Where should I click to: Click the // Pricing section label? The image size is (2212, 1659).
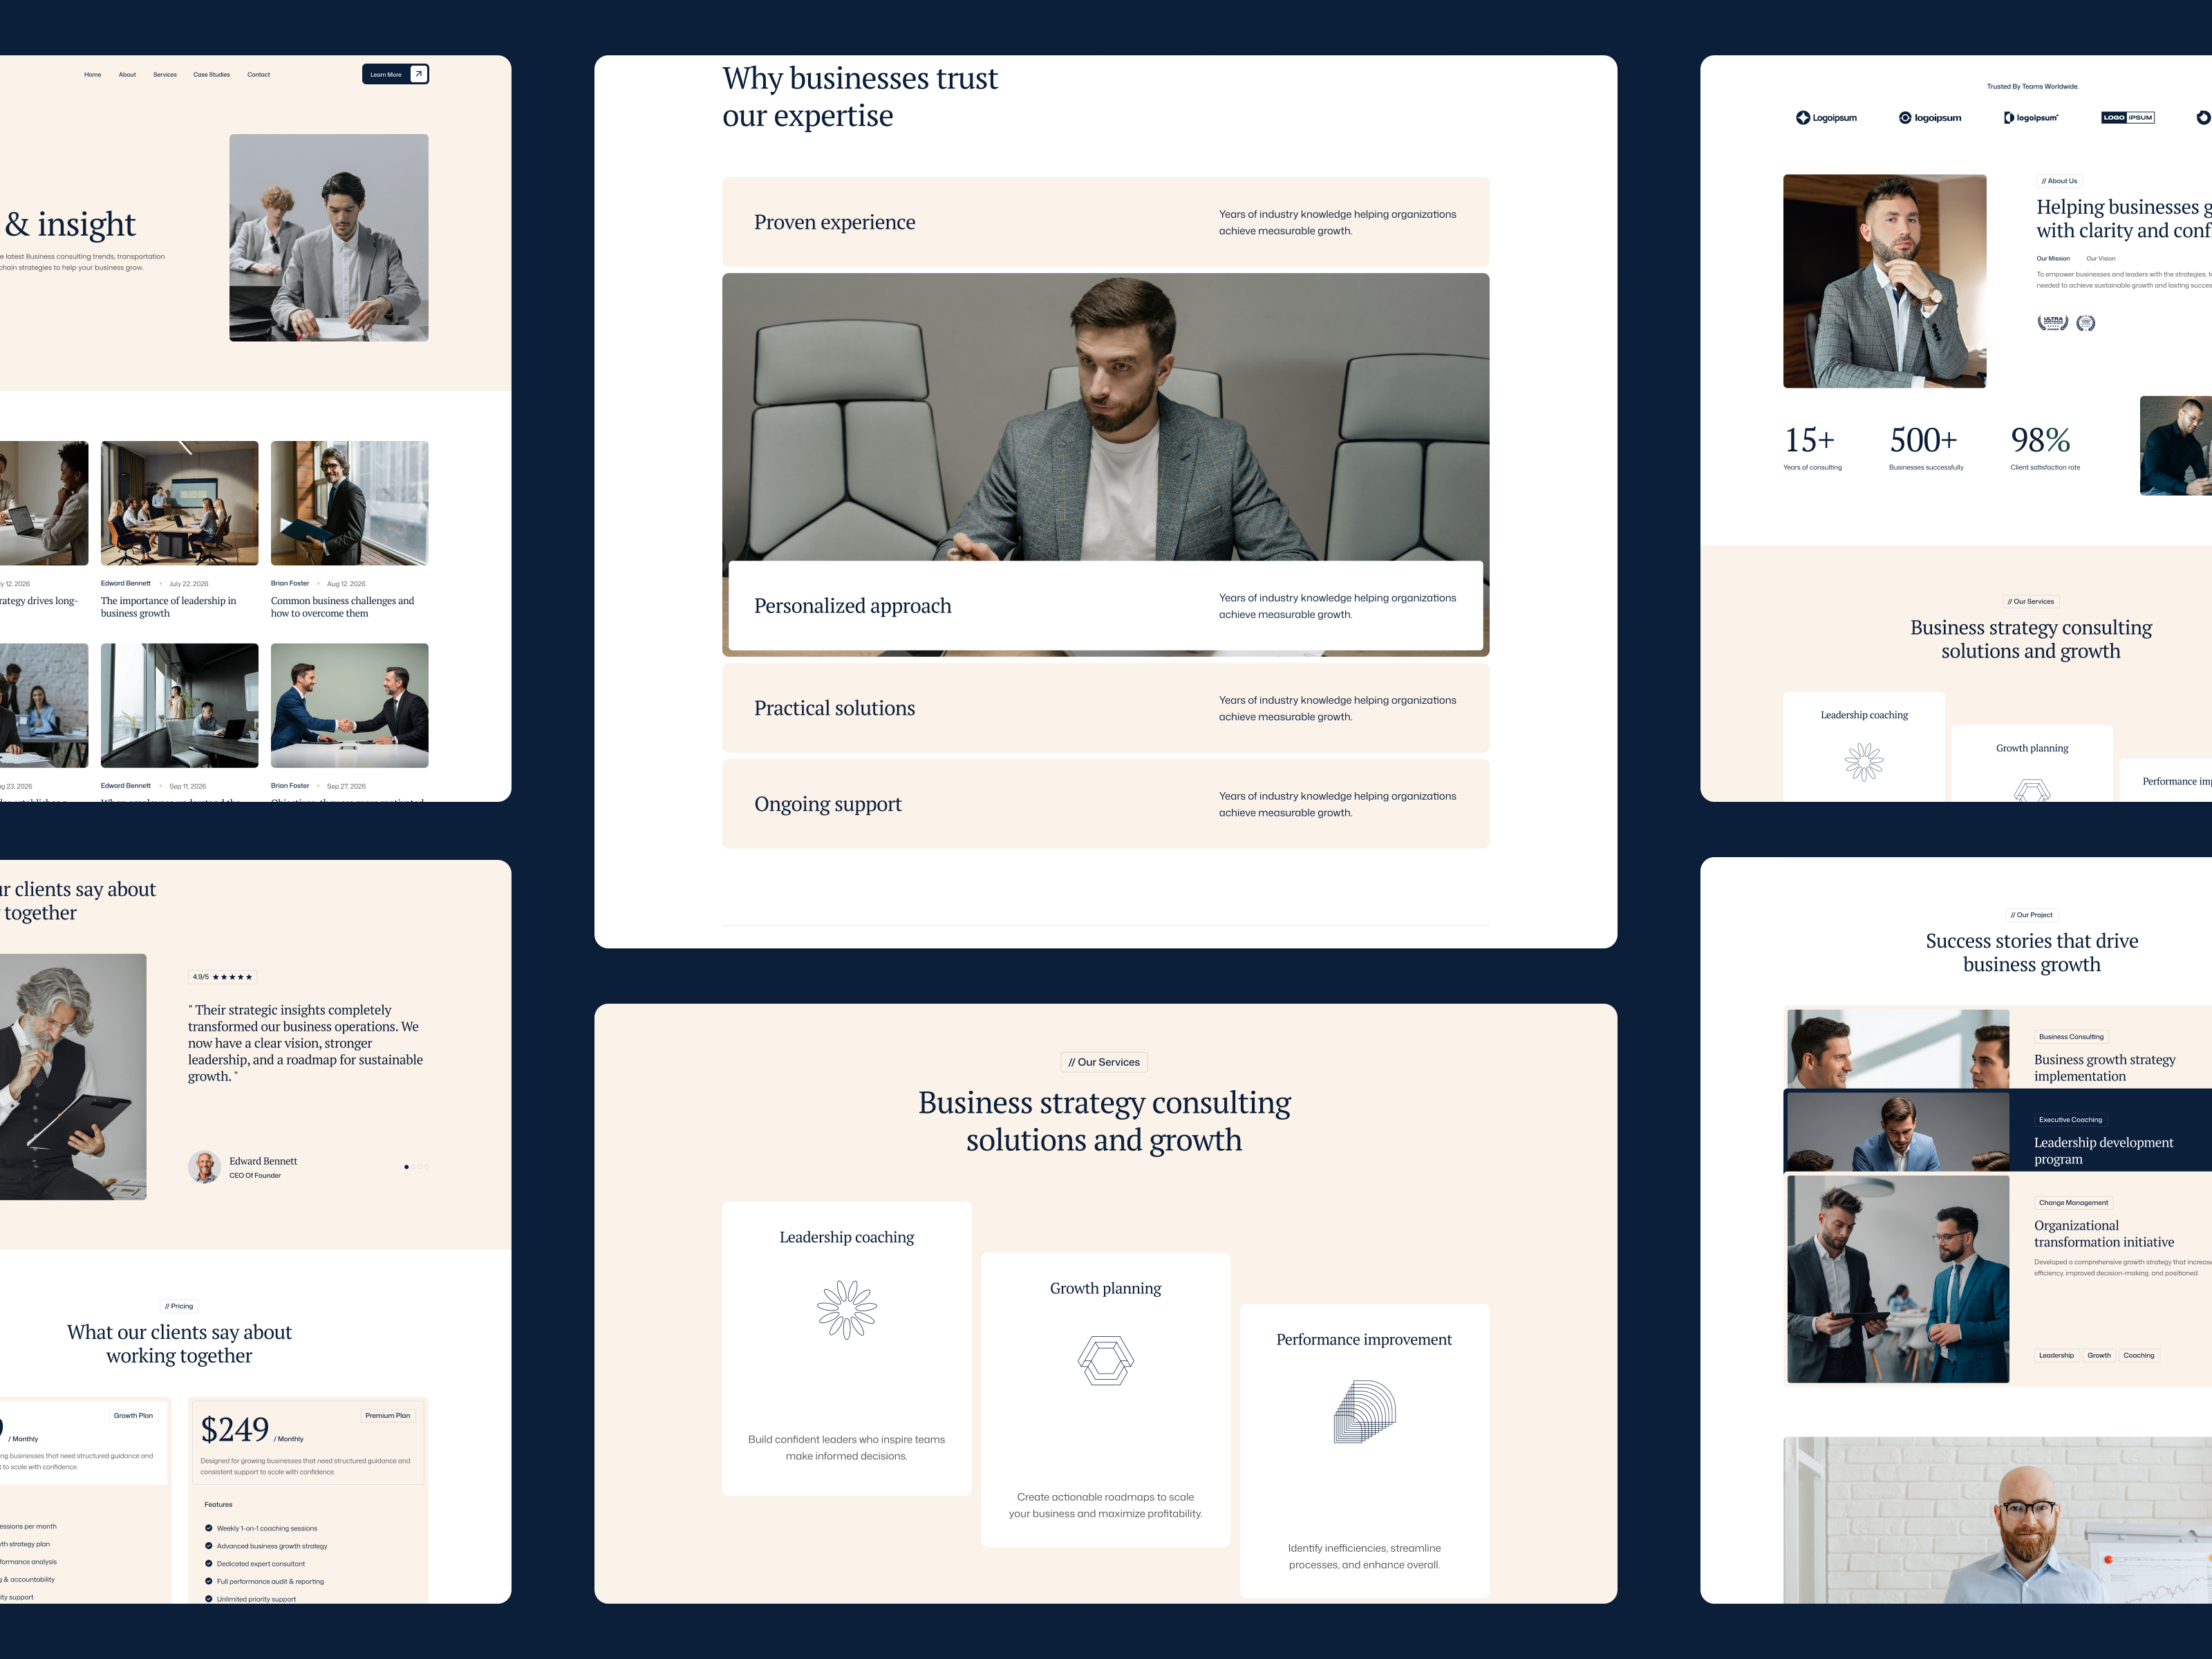click(x=179, y=1306)
